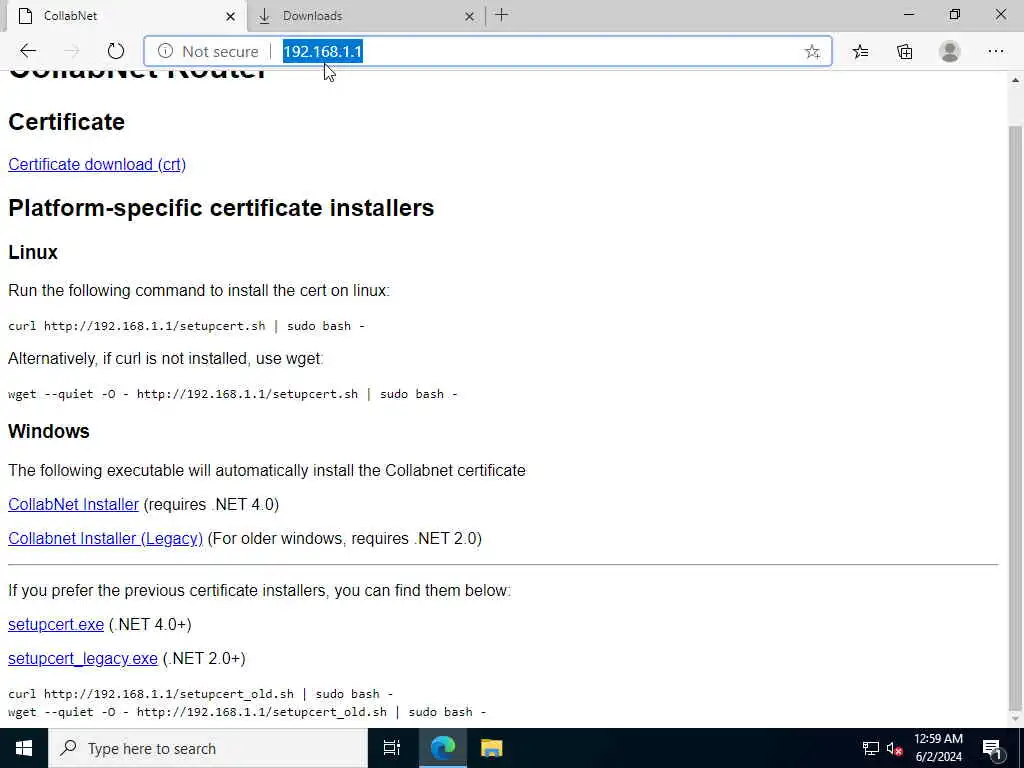Image resolution: width=1024 pixels, height=768 pixels.
Task: Download the certificate (crt) link
Action: coord(97,164)
